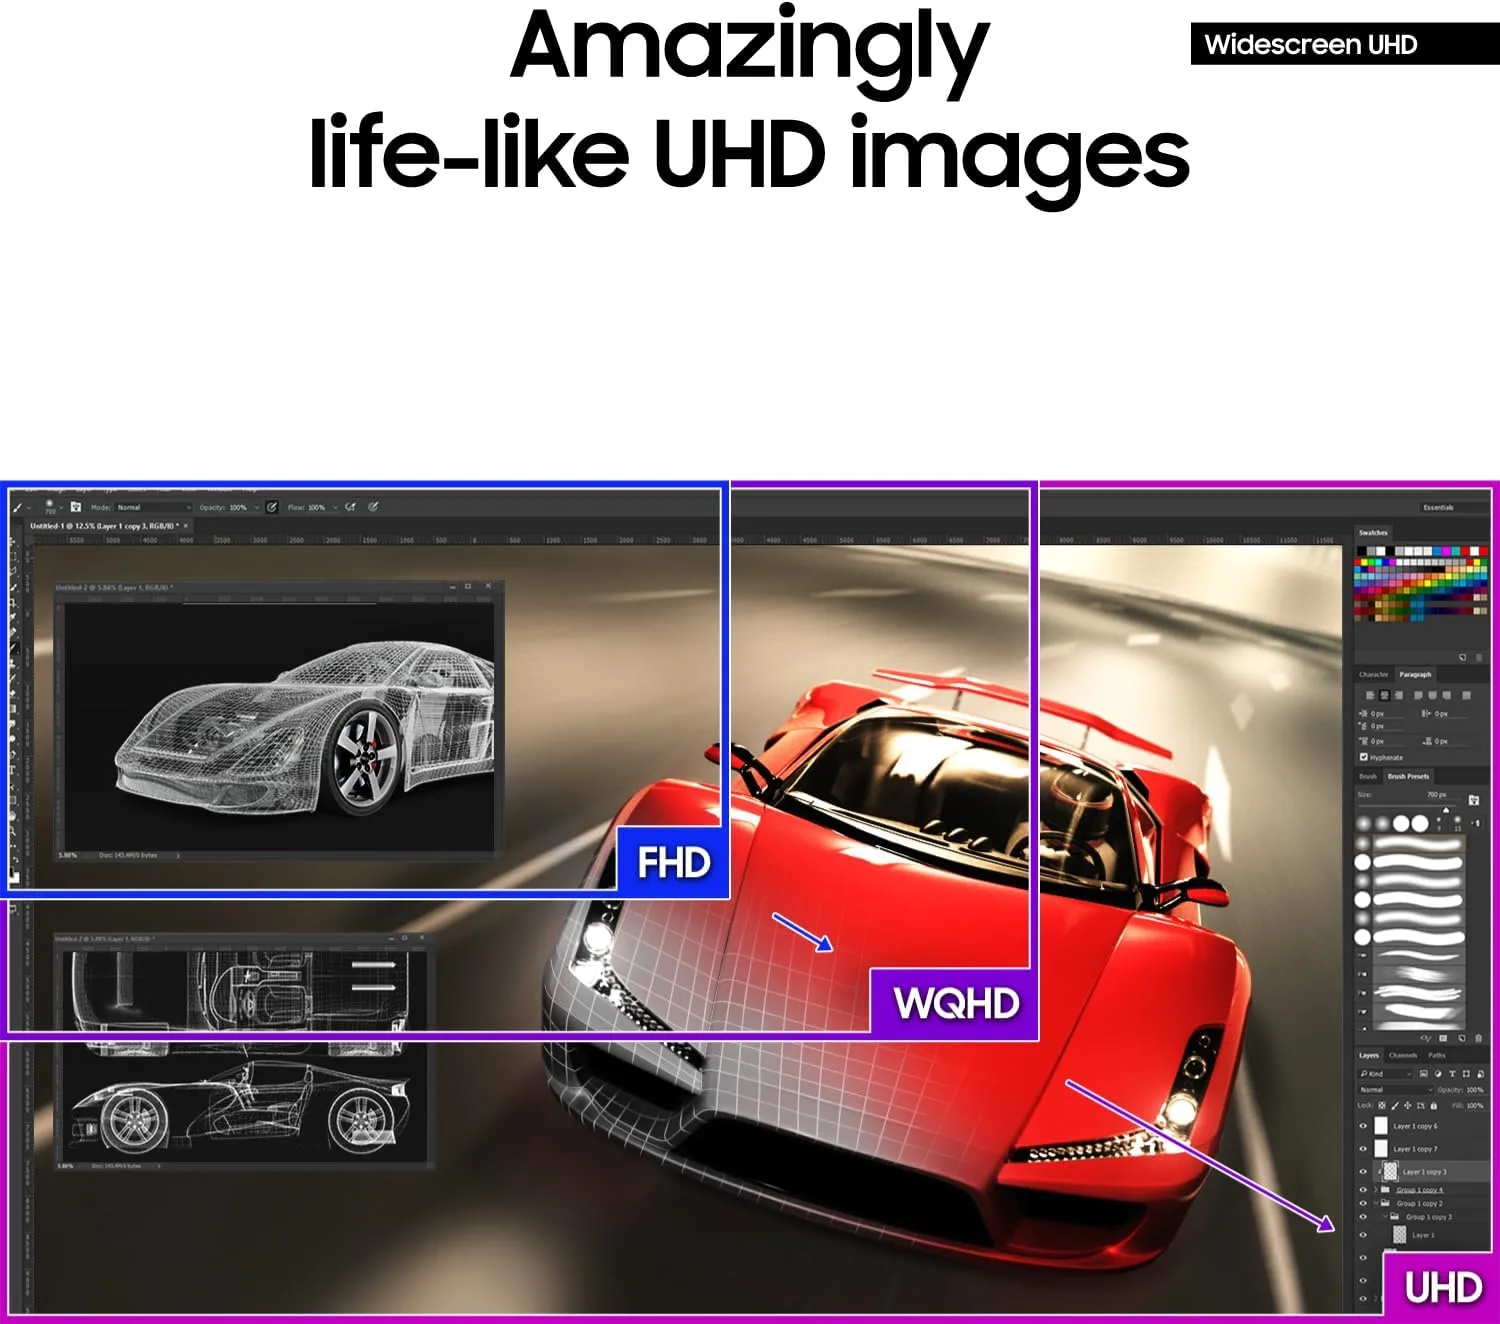
Task: Select the Layer 1 copy 3 layer
Action: [1424, 1171]
